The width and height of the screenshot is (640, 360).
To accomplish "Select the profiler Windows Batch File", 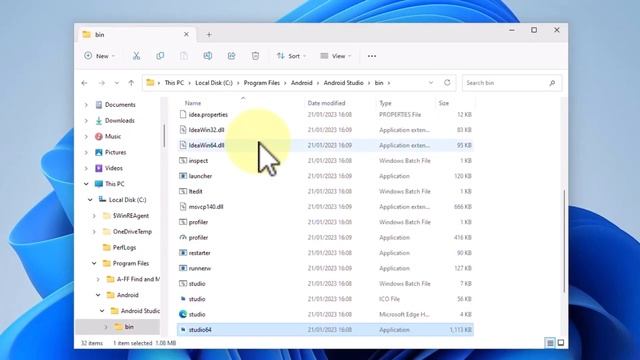I will point(325,222).
